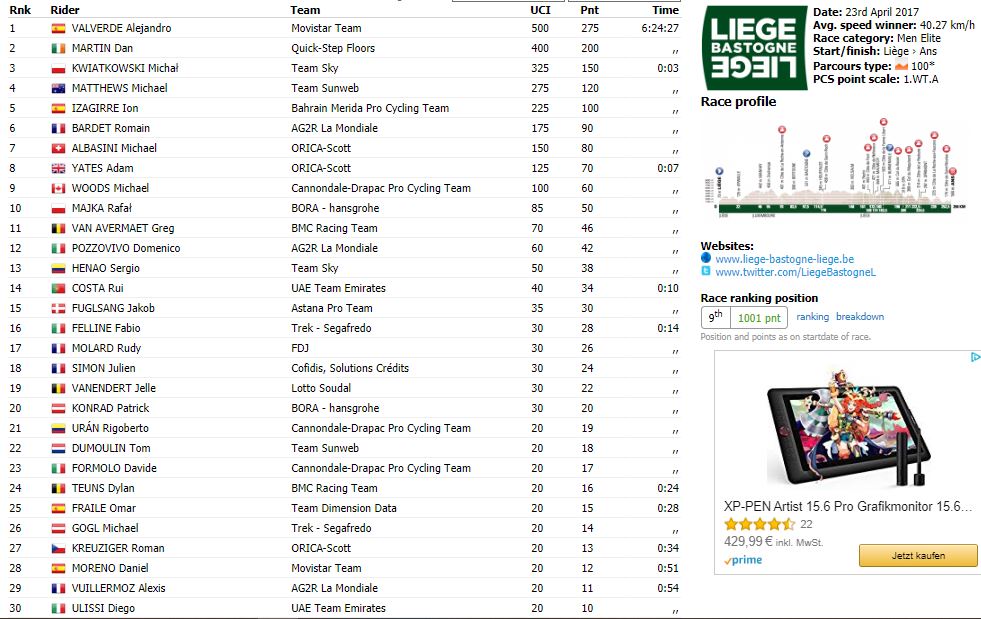Click the Dutch flag beside DUMOULIN Tom
Image resolution: width=981 pixels, height=619 pixels.
[x=58, y=448]
